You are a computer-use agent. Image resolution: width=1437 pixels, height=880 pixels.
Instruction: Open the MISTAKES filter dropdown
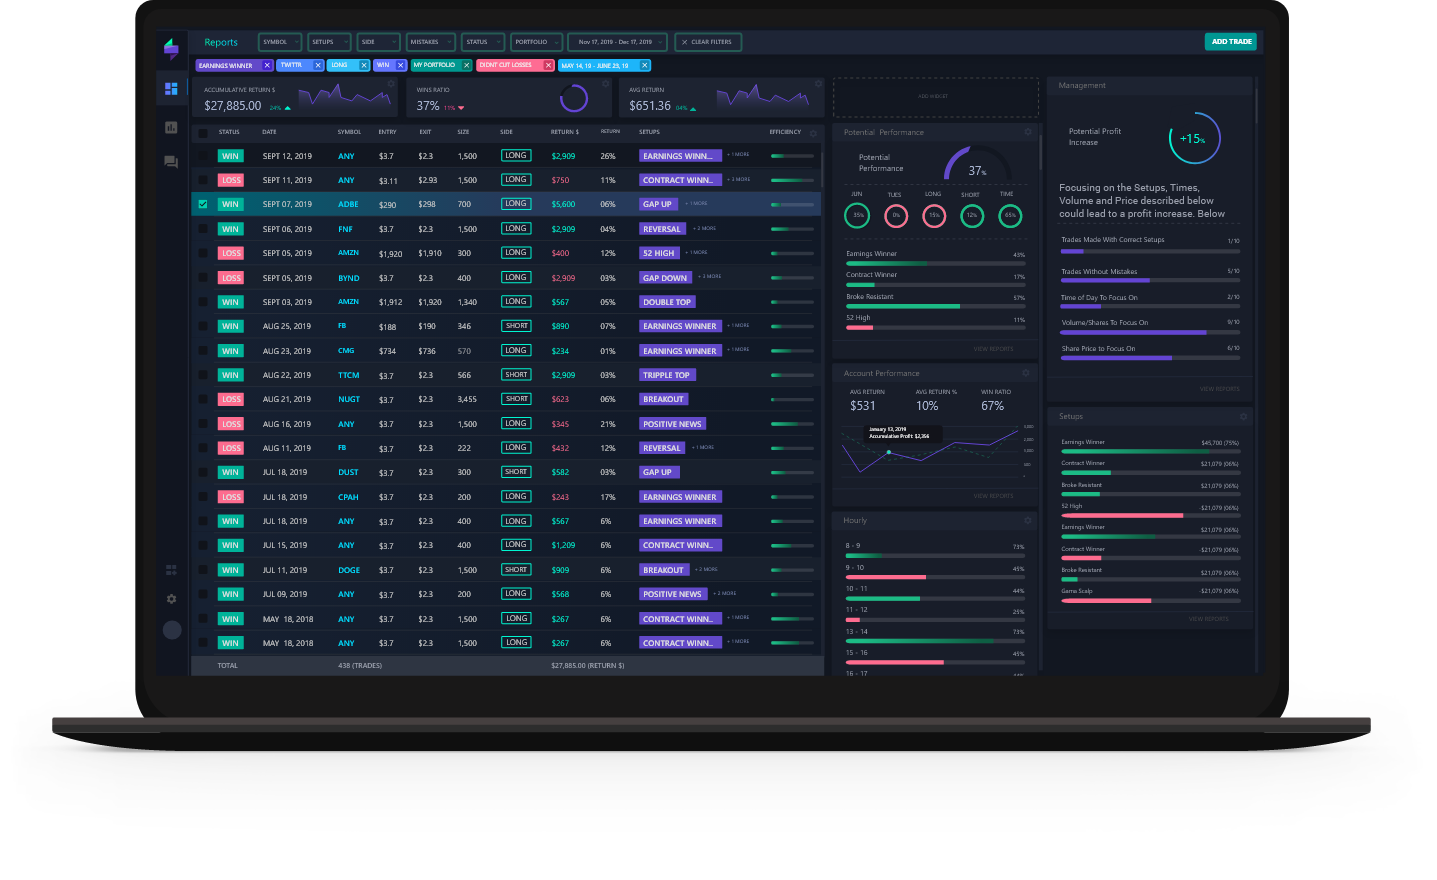pyautogui.click(x=431, y=42)
